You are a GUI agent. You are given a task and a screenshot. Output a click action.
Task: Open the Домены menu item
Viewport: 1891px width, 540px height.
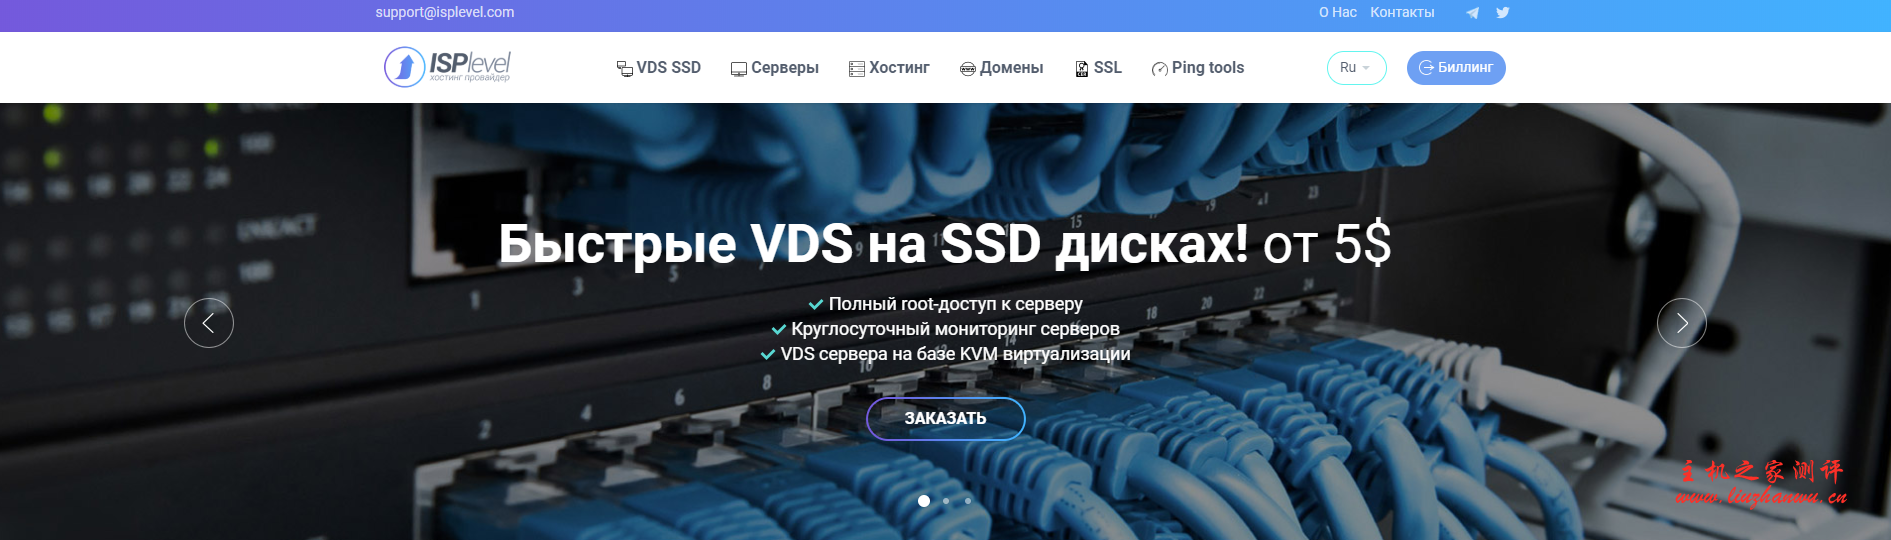pyautogui.click(x=1001, y=68)
